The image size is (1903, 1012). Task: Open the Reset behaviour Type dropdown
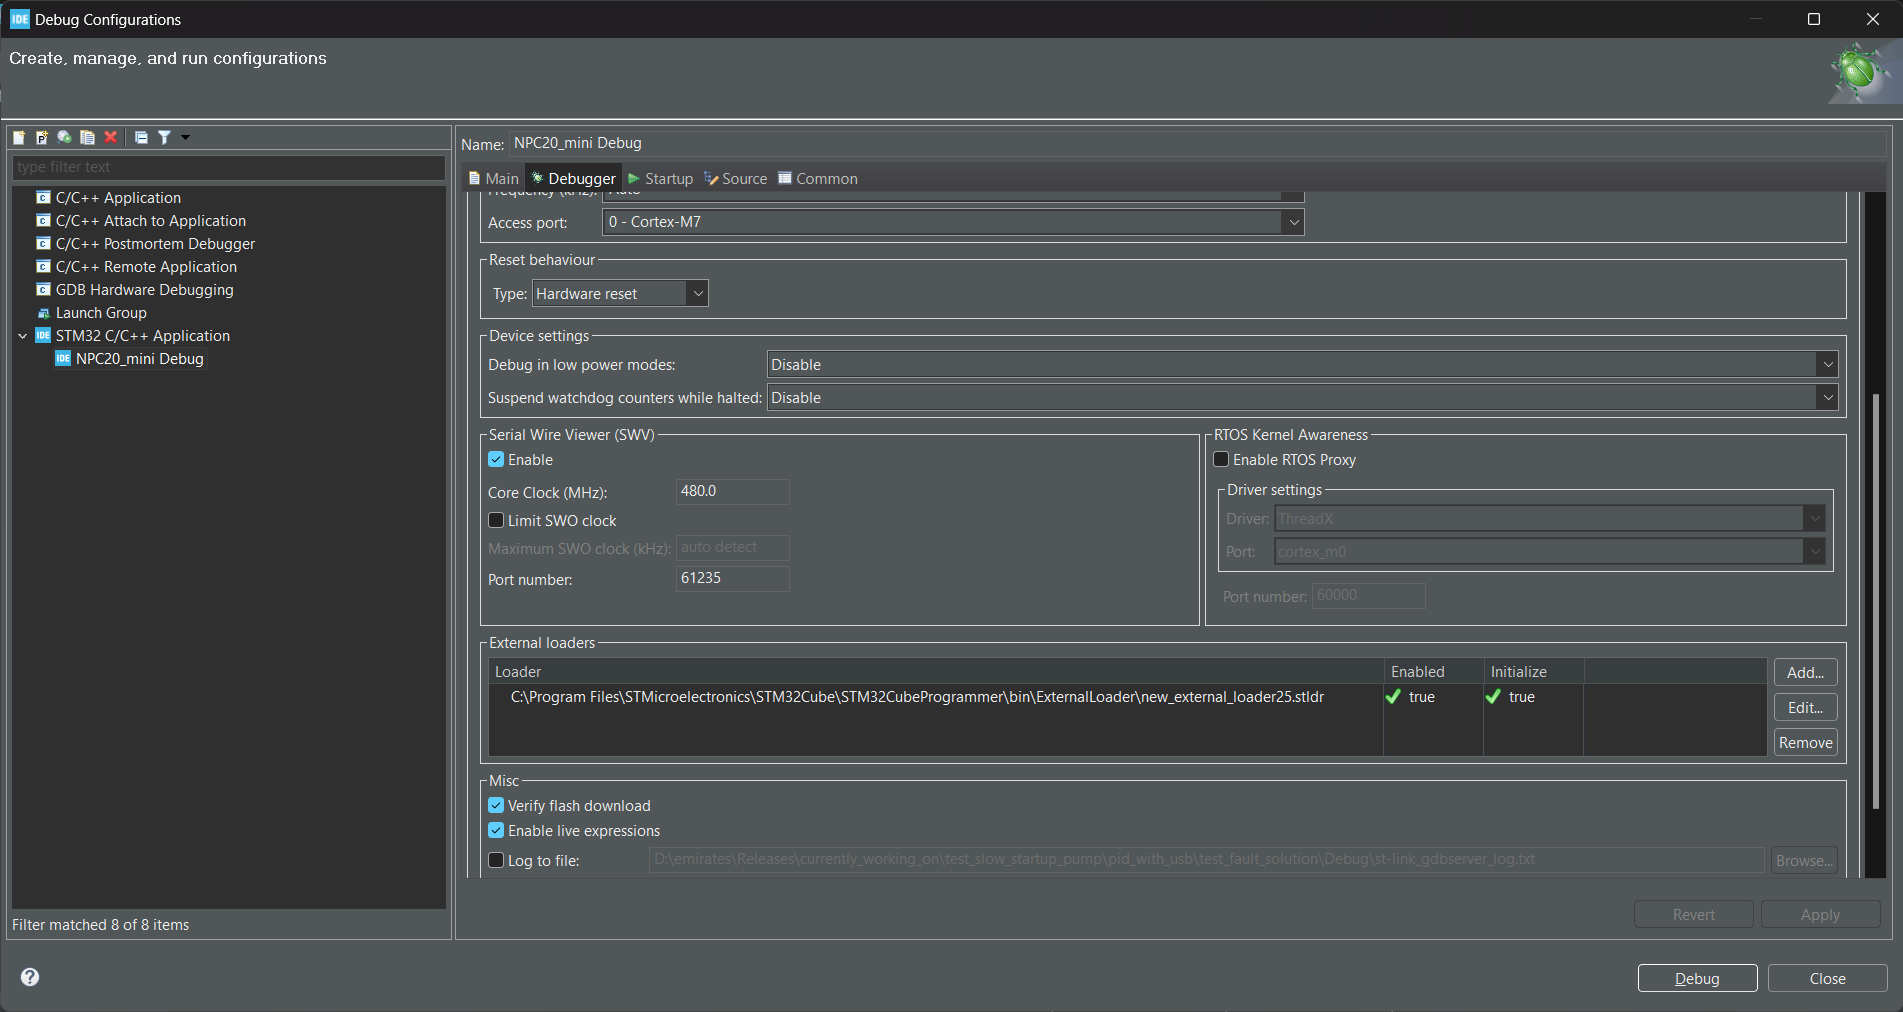click(620, 294)
